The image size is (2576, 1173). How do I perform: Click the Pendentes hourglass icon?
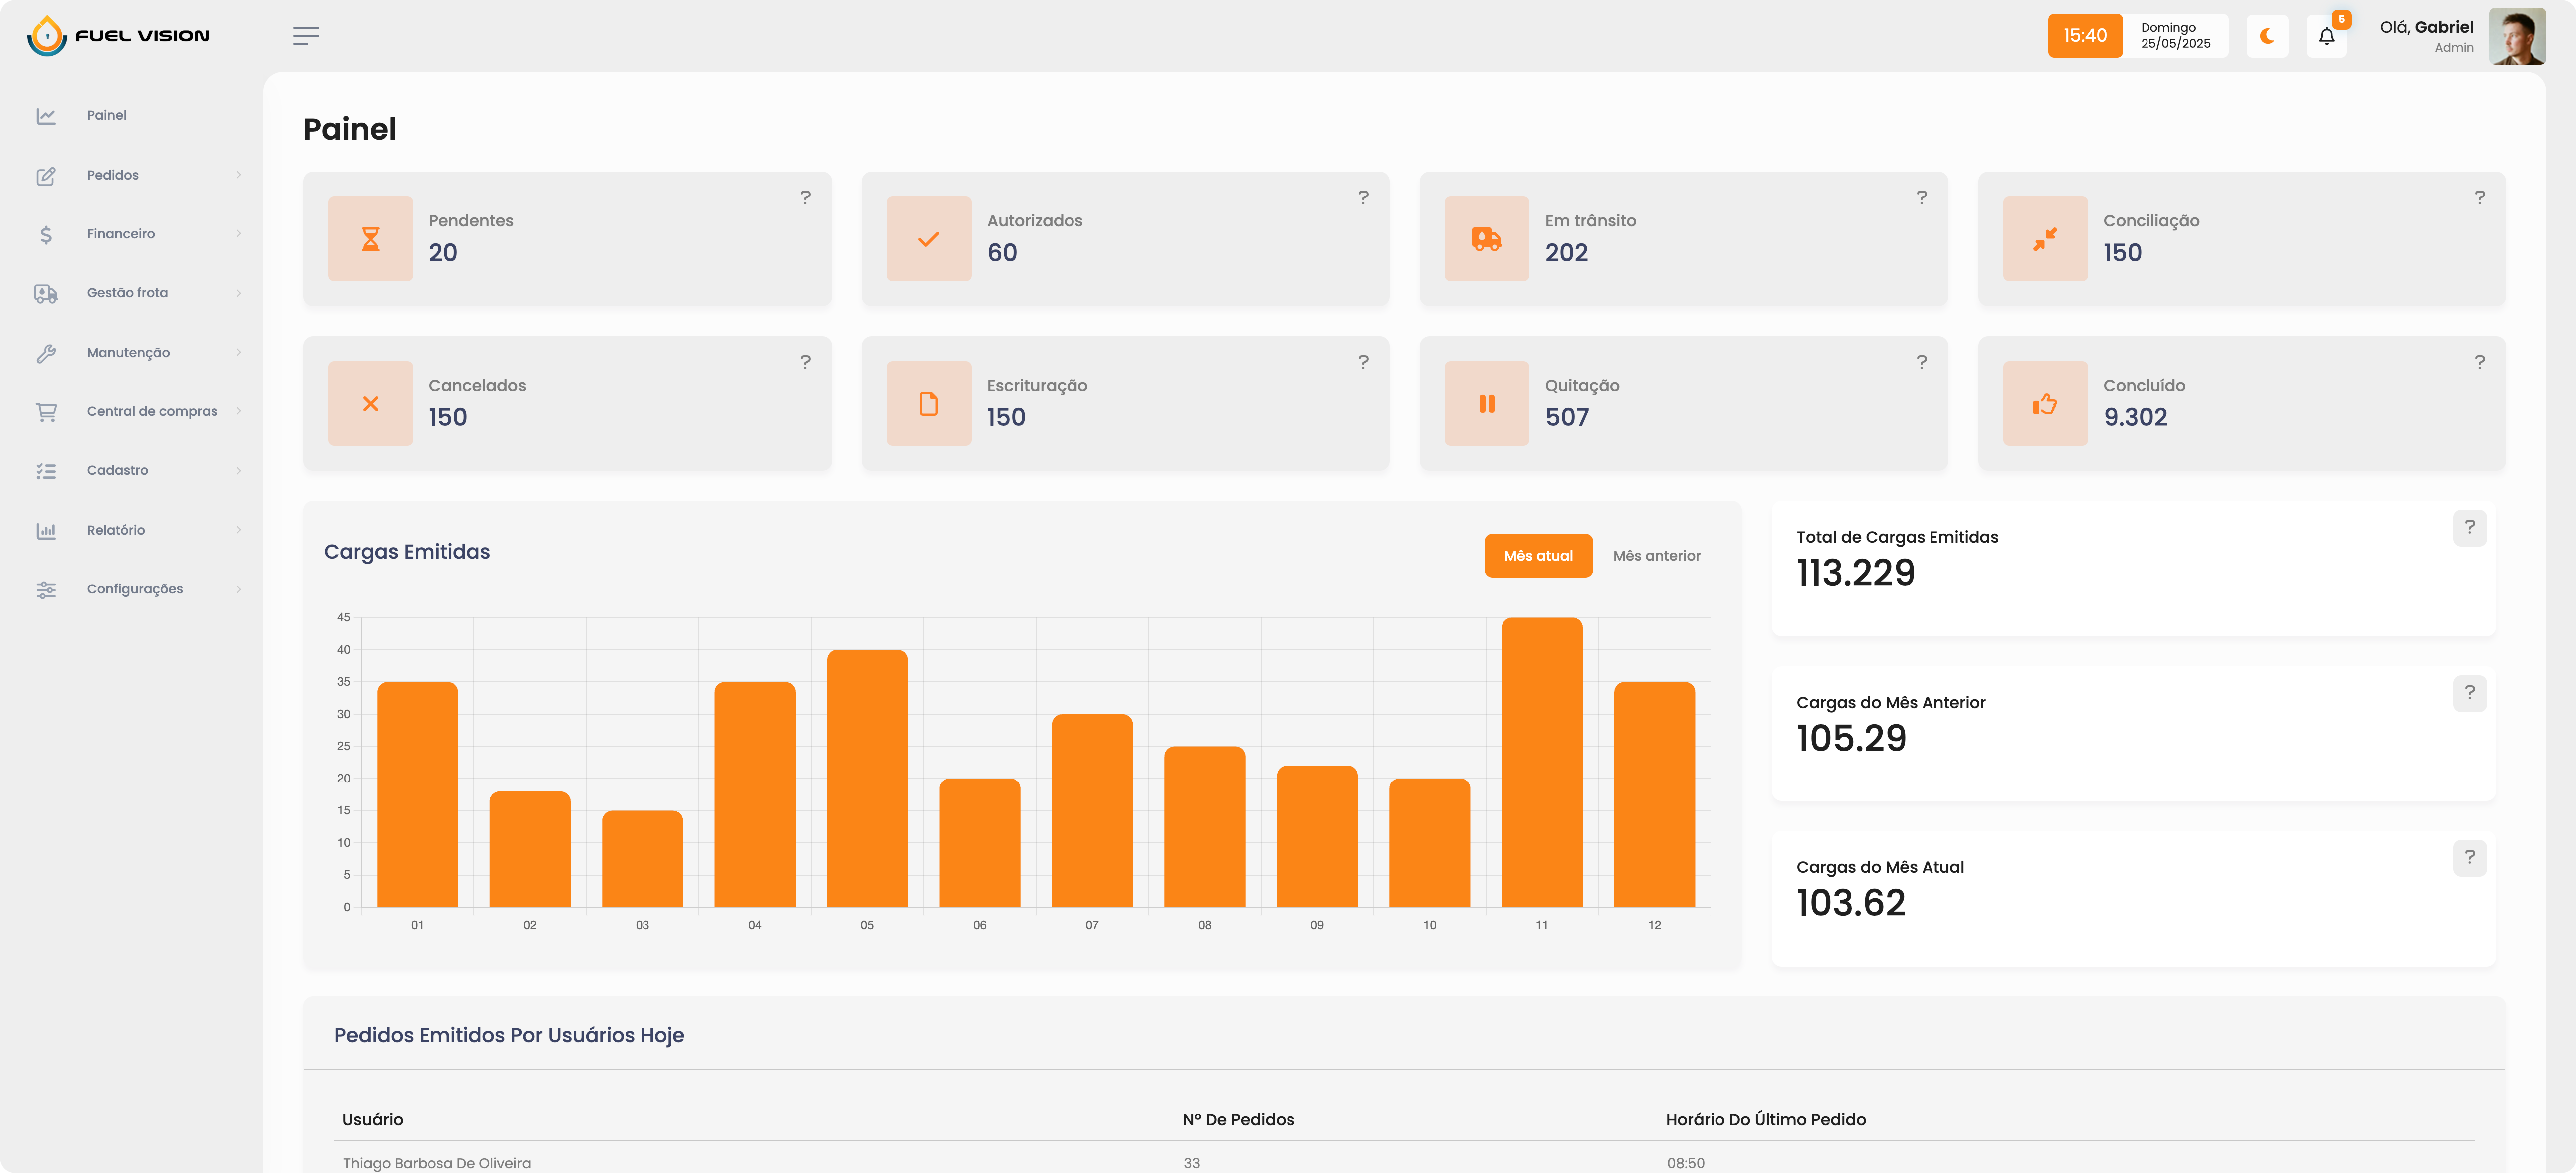click(x=370, y=239)
